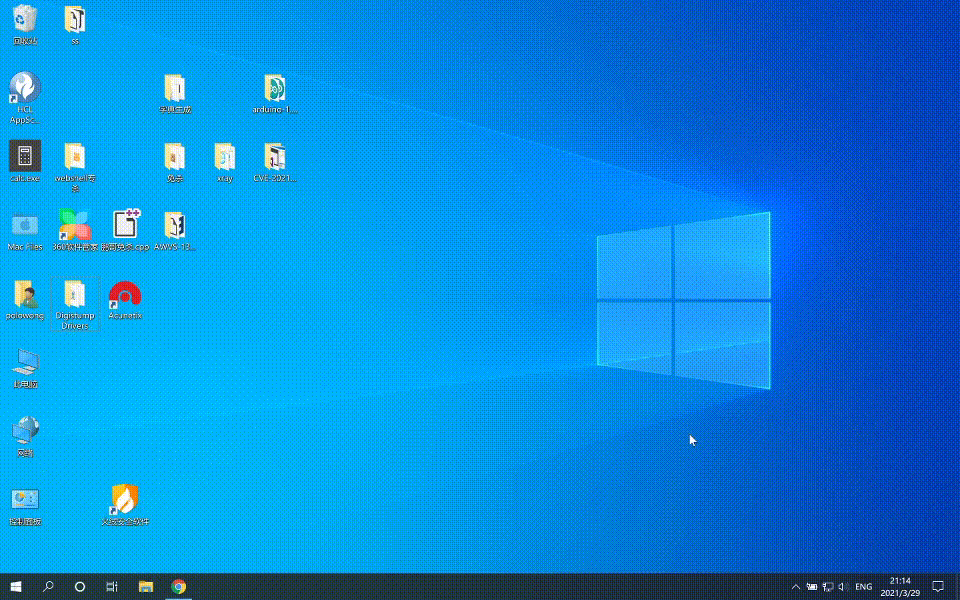The height and width of the screenshot is (600, 960).
Task: Select the folder left of xray
Action: click(x=174, y=162)
